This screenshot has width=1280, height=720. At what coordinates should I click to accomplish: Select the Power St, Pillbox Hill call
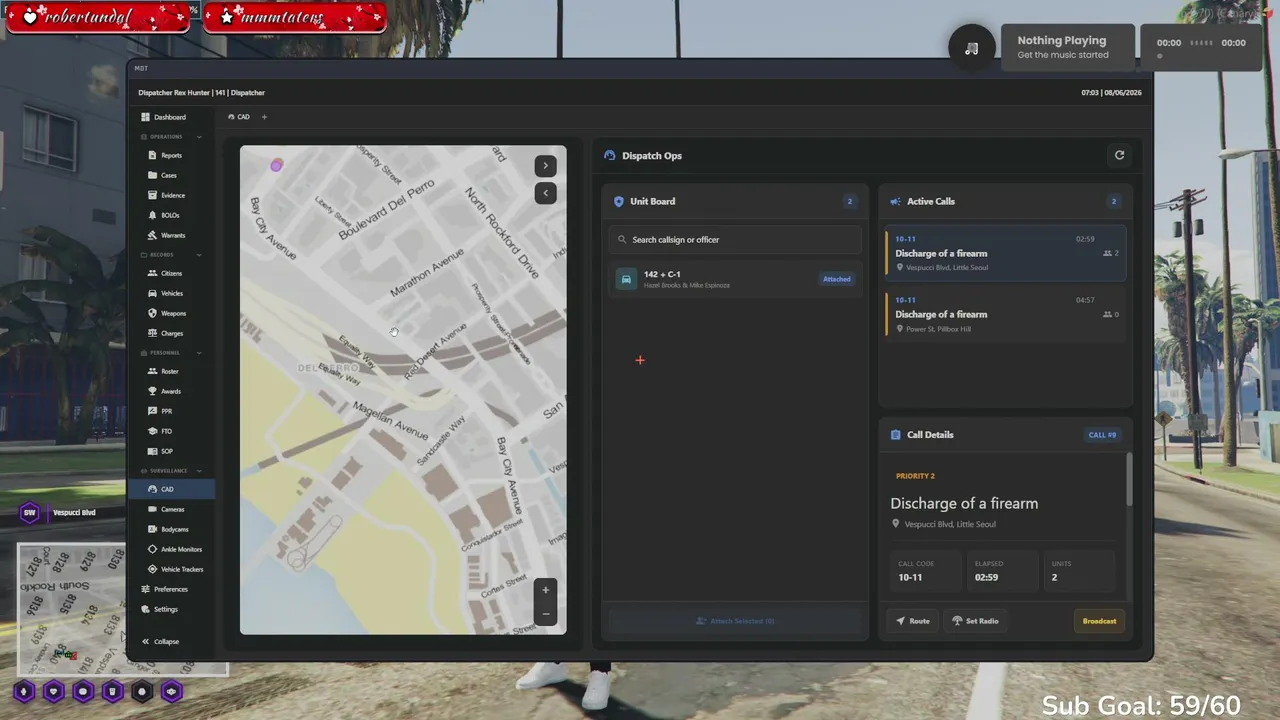[1005, 314]
